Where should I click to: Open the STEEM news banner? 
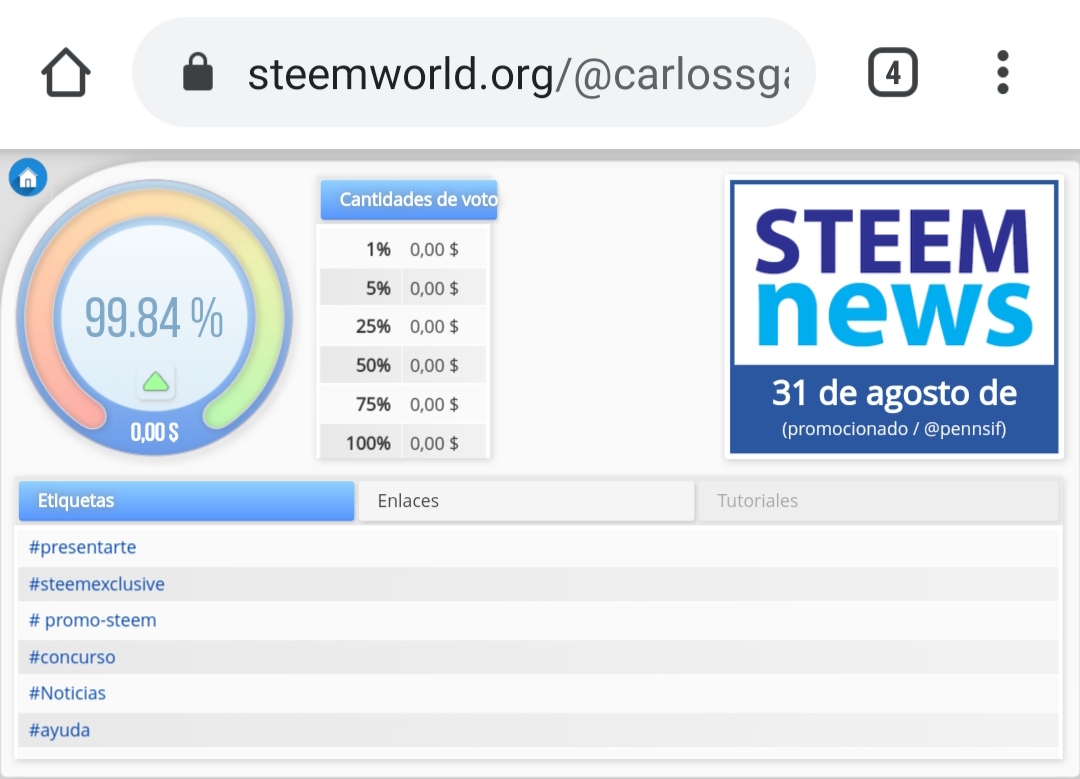pyautogui.click(x=894, y=317)
